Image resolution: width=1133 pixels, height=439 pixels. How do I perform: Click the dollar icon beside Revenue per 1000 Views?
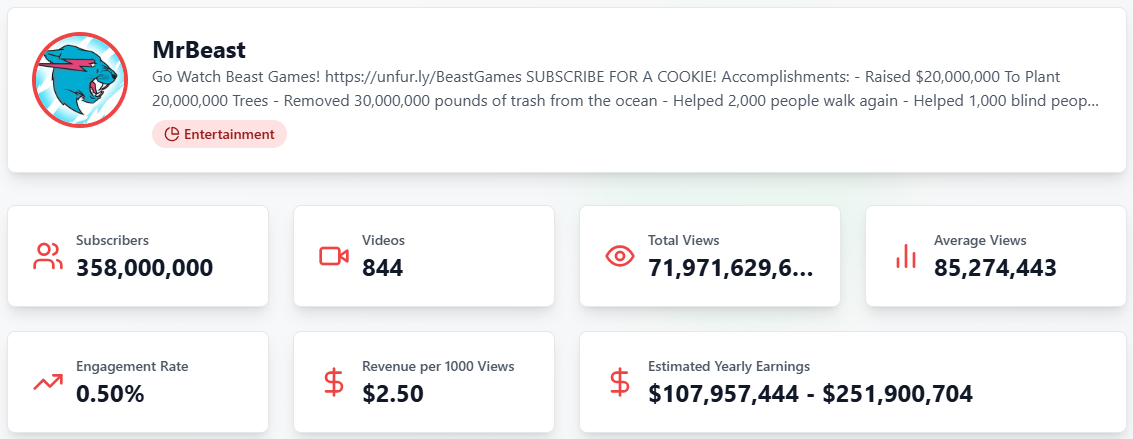click(334, 382)
